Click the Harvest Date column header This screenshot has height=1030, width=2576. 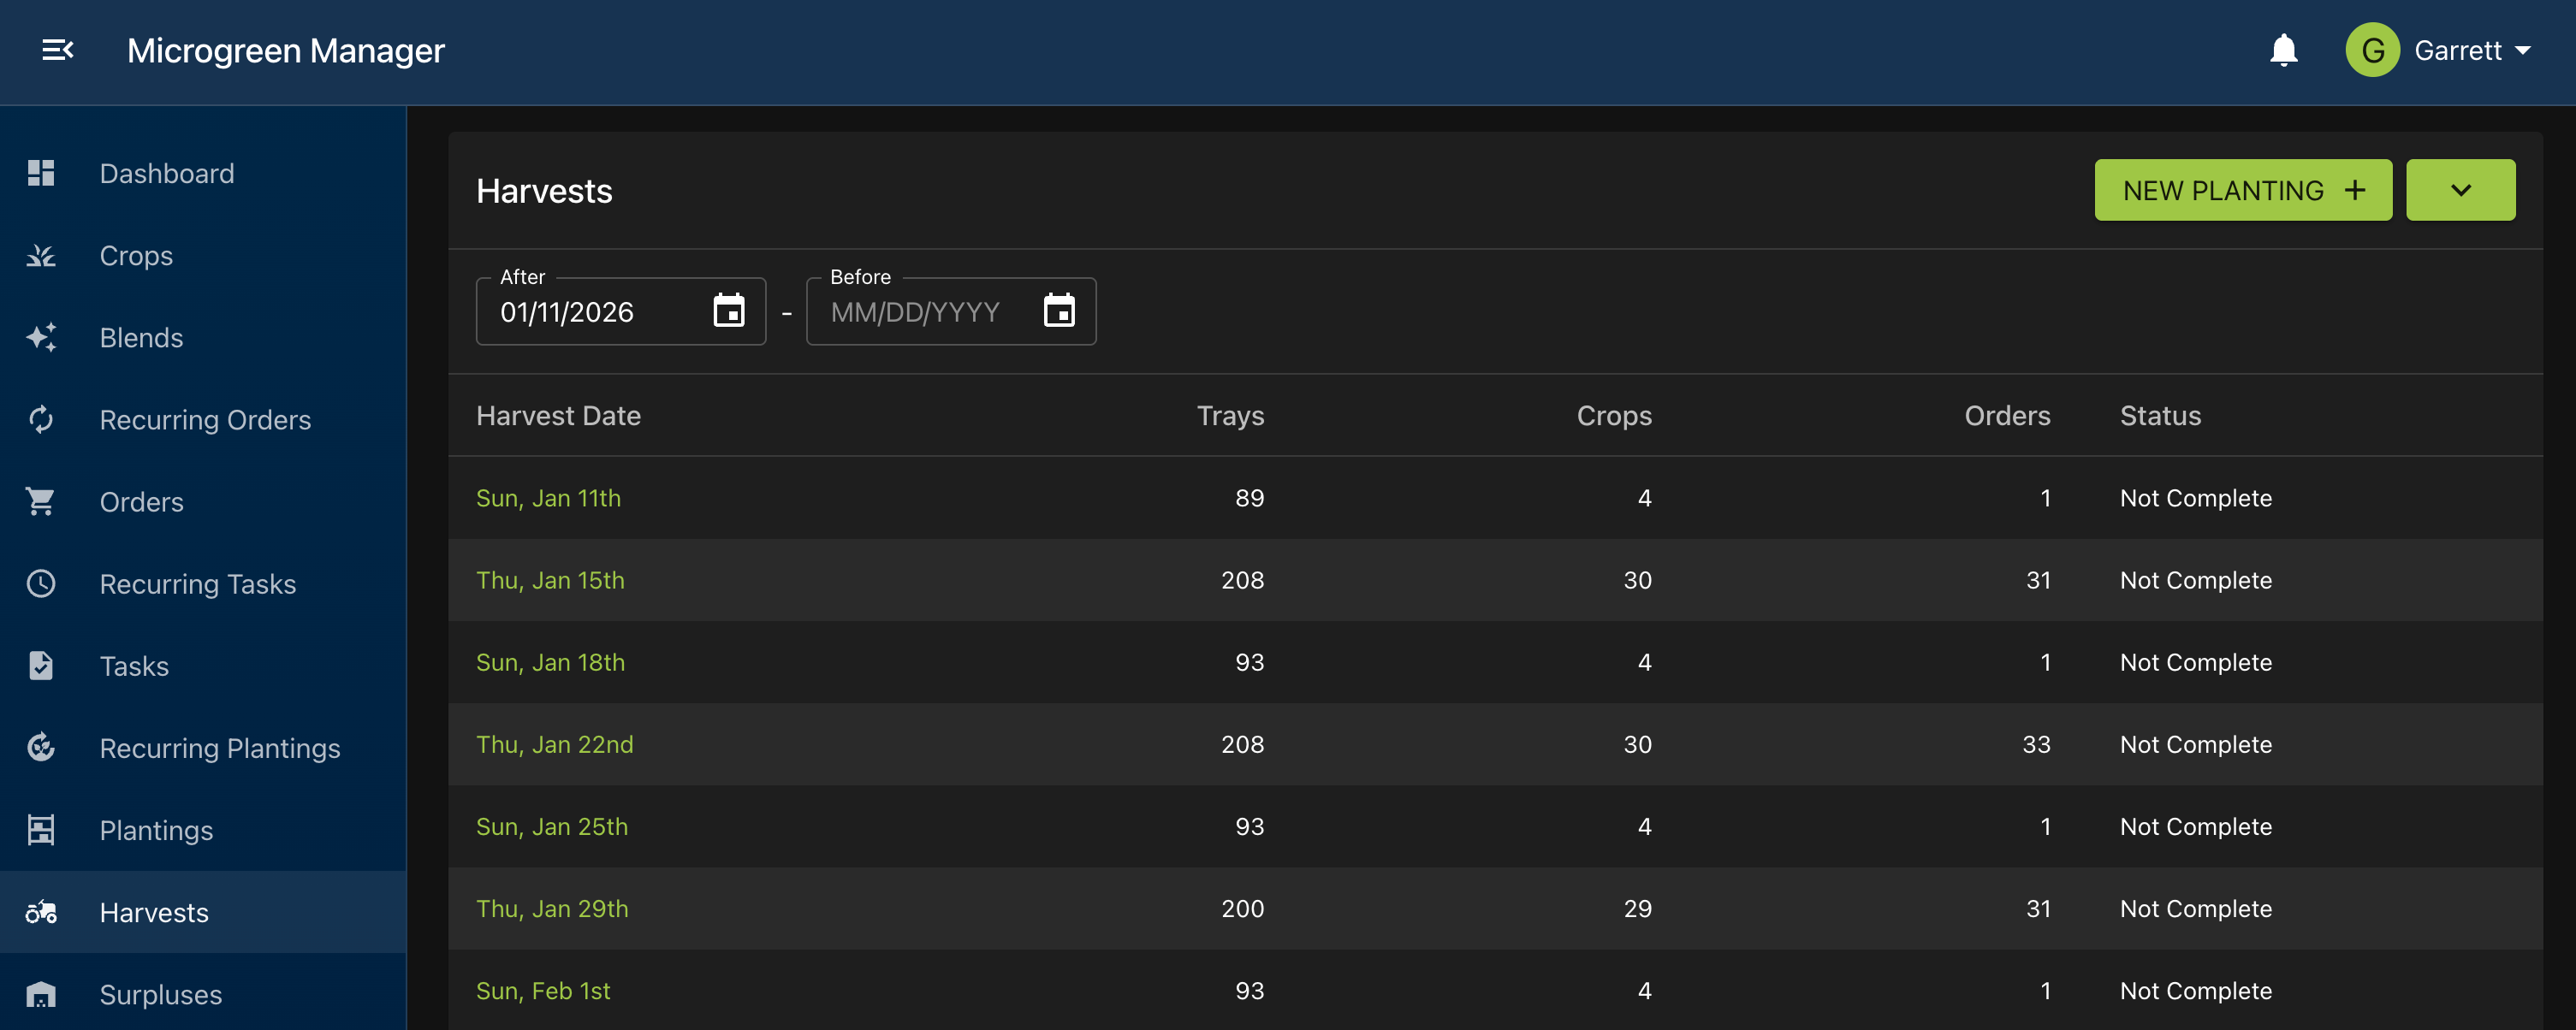point(558,416)
